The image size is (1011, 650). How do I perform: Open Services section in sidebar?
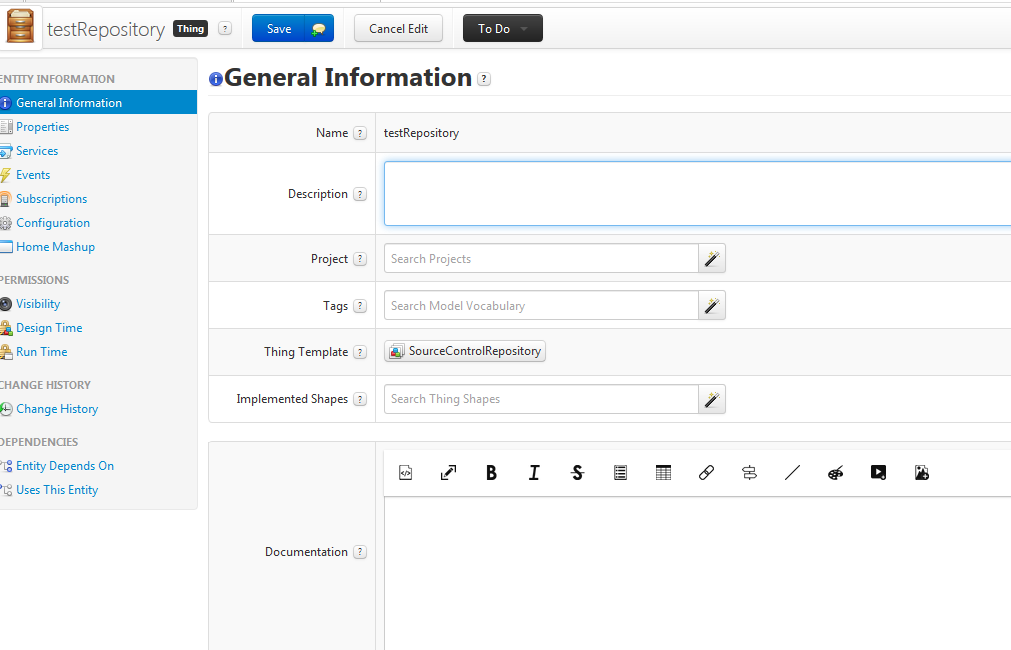(x=37, y=151)
